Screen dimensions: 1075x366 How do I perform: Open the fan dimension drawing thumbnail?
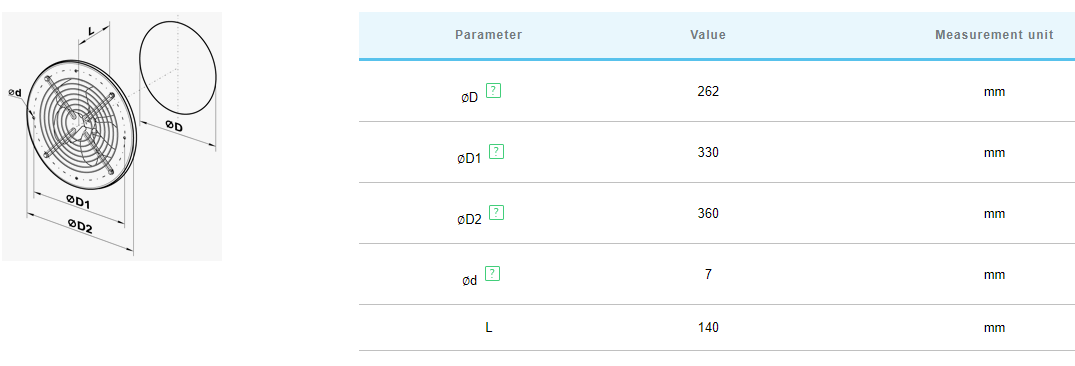112,136
